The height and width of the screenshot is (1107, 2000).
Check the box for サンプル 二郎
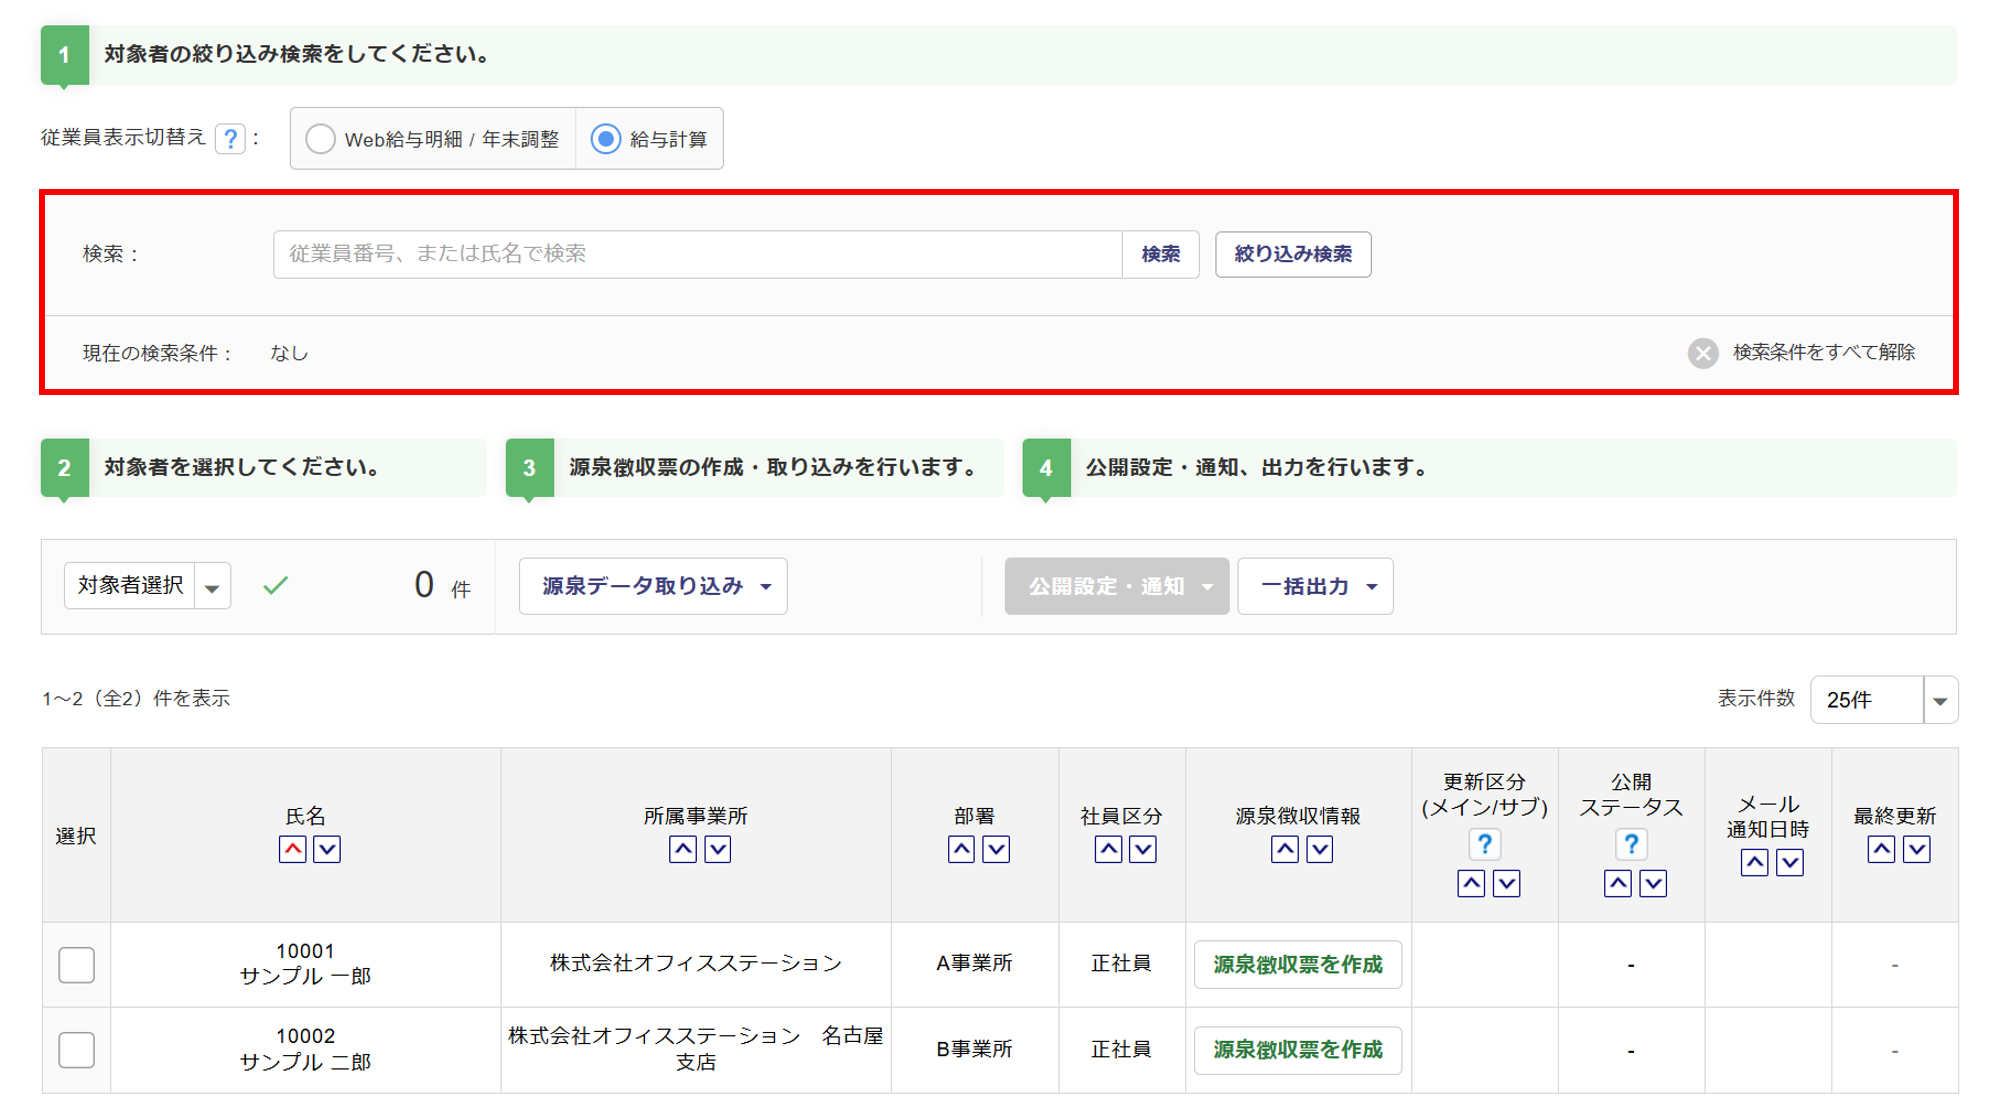[x=77, y=1050]
